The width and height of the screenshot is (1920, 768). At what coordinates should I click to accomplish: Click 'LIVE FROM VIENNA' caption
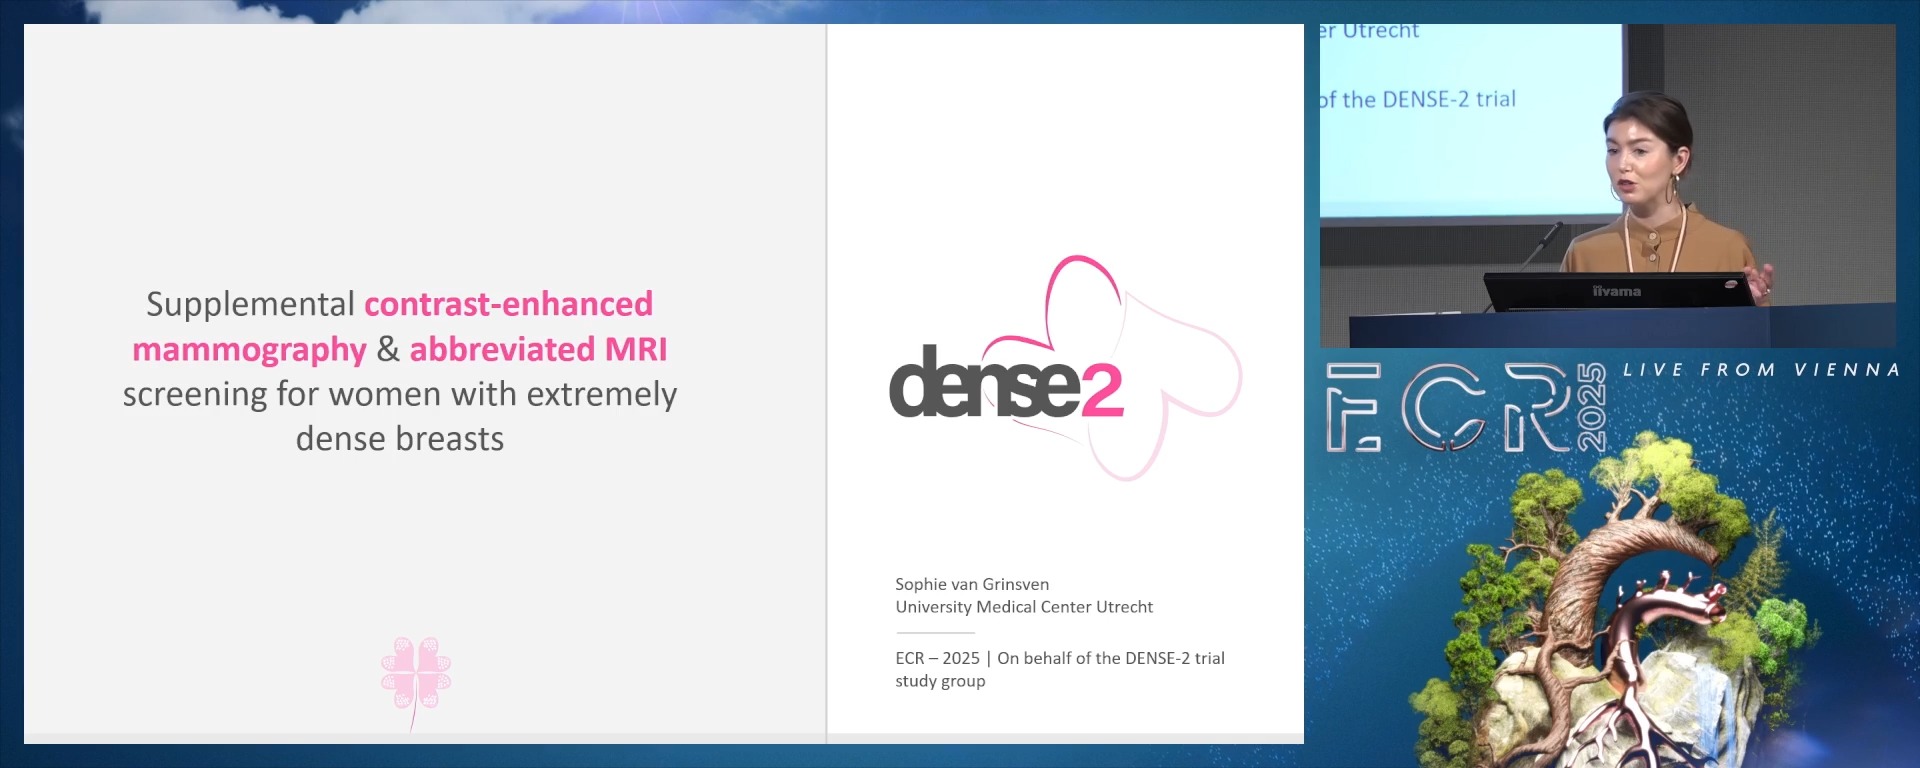1761,370
